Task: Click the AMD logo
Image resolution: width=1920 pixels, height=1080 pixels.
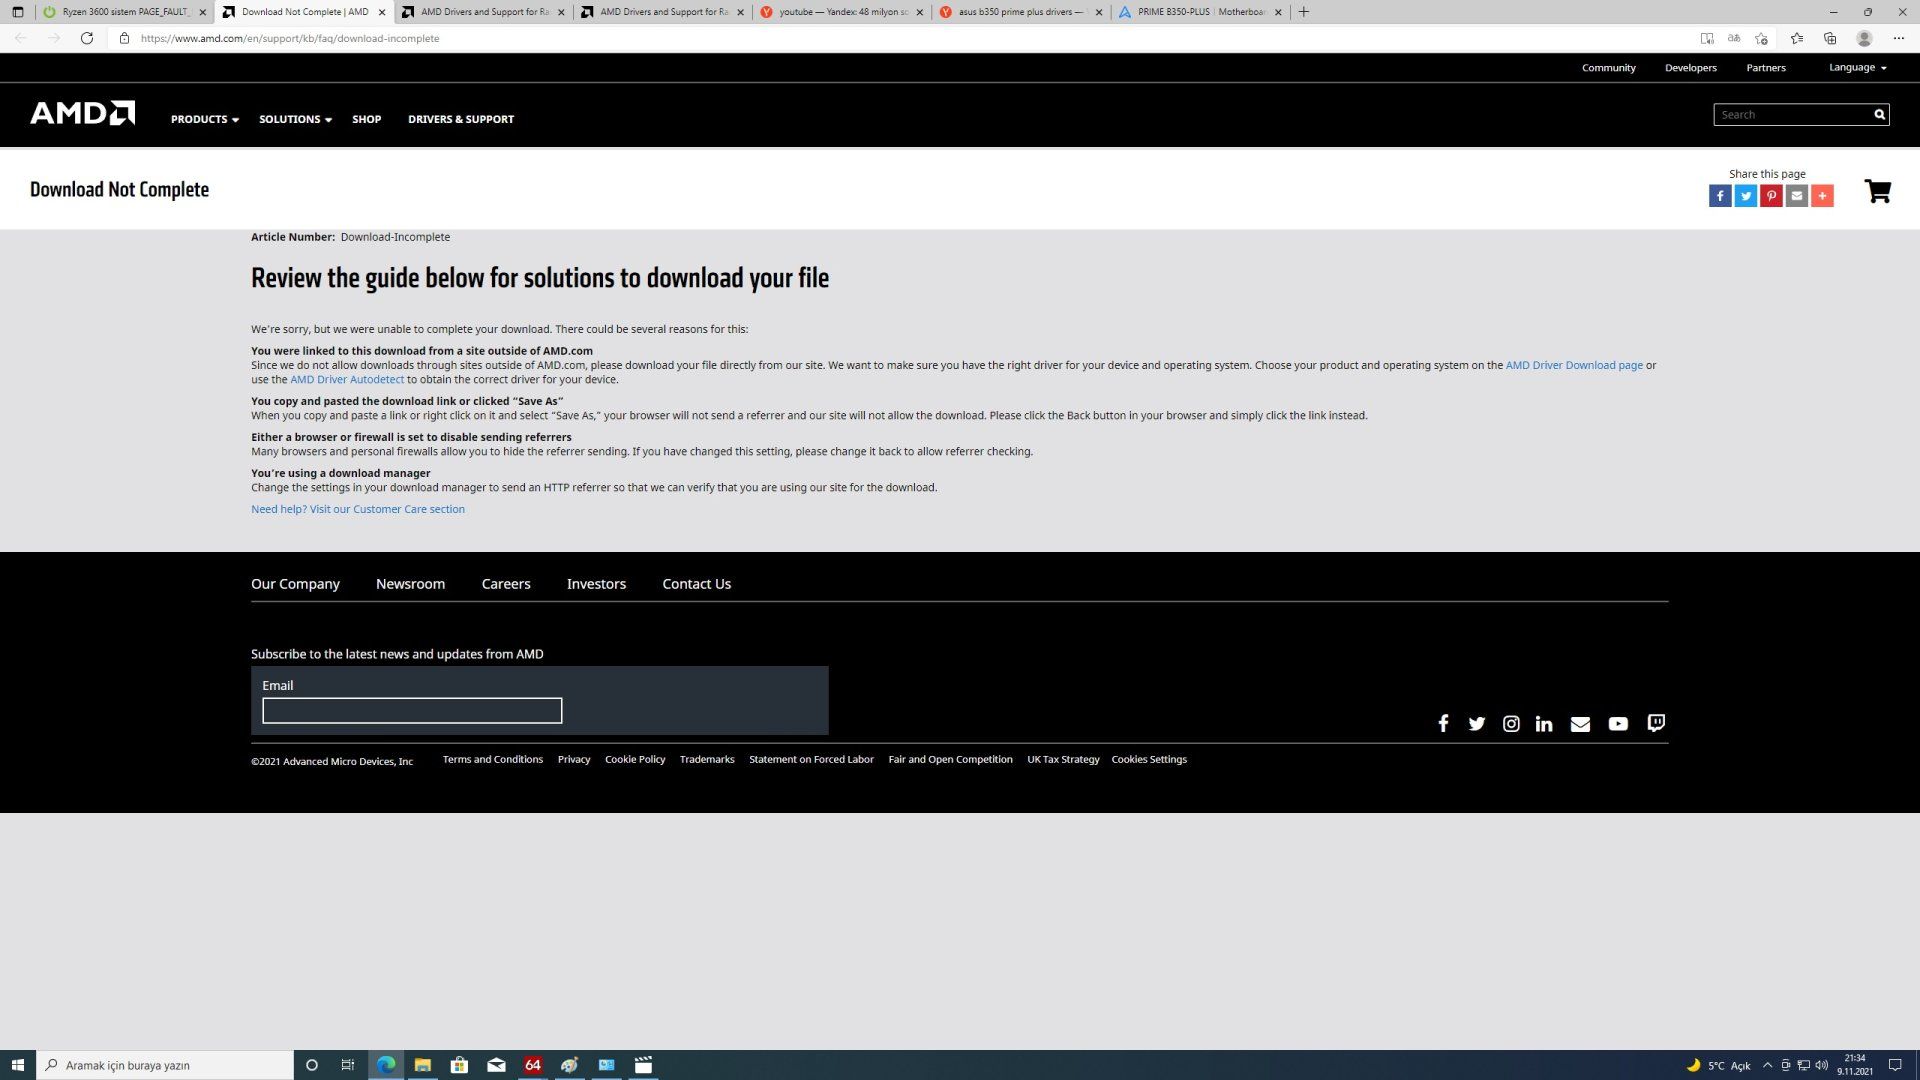Action: coord(82,113)
